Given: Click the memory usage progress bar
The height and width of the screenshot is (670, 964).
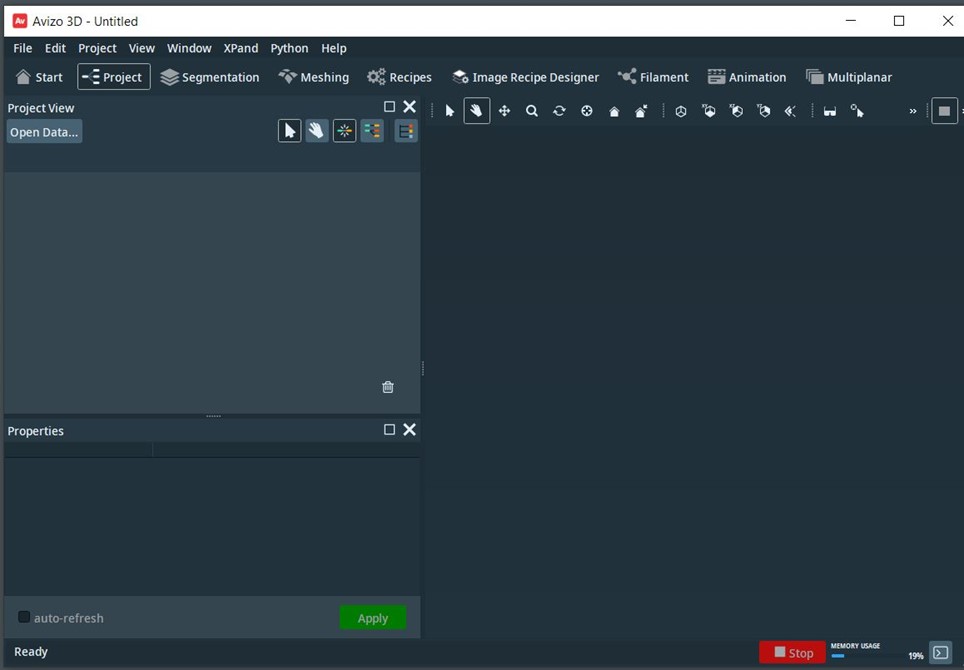Looking at the screenshot, I should coord(869,656).
